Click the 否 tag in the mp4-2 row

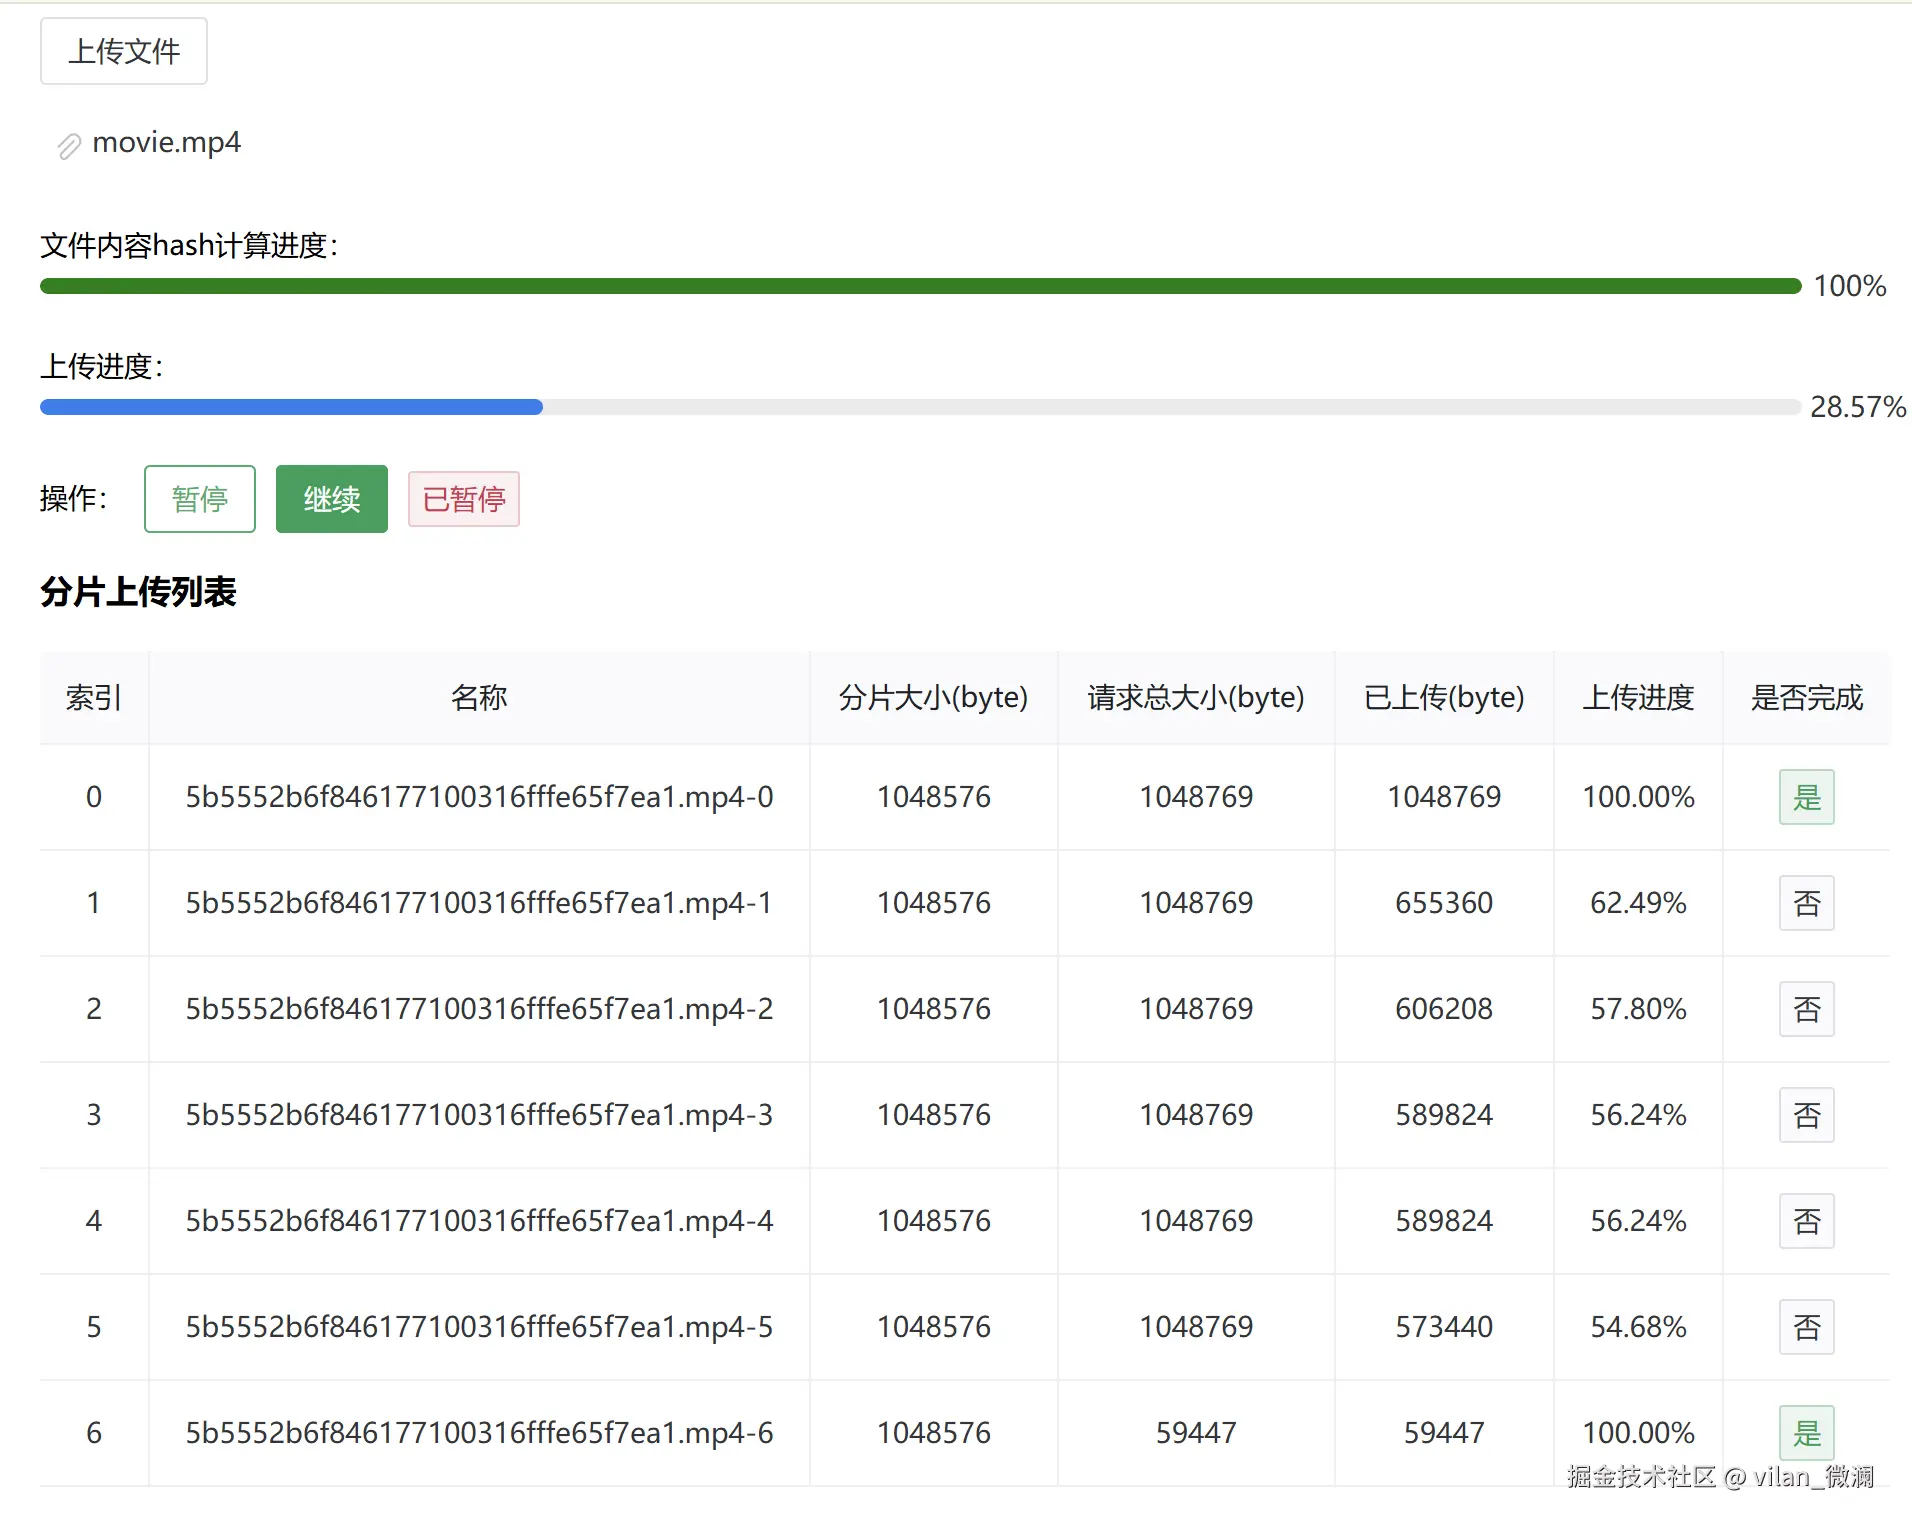[1807, 1009]
